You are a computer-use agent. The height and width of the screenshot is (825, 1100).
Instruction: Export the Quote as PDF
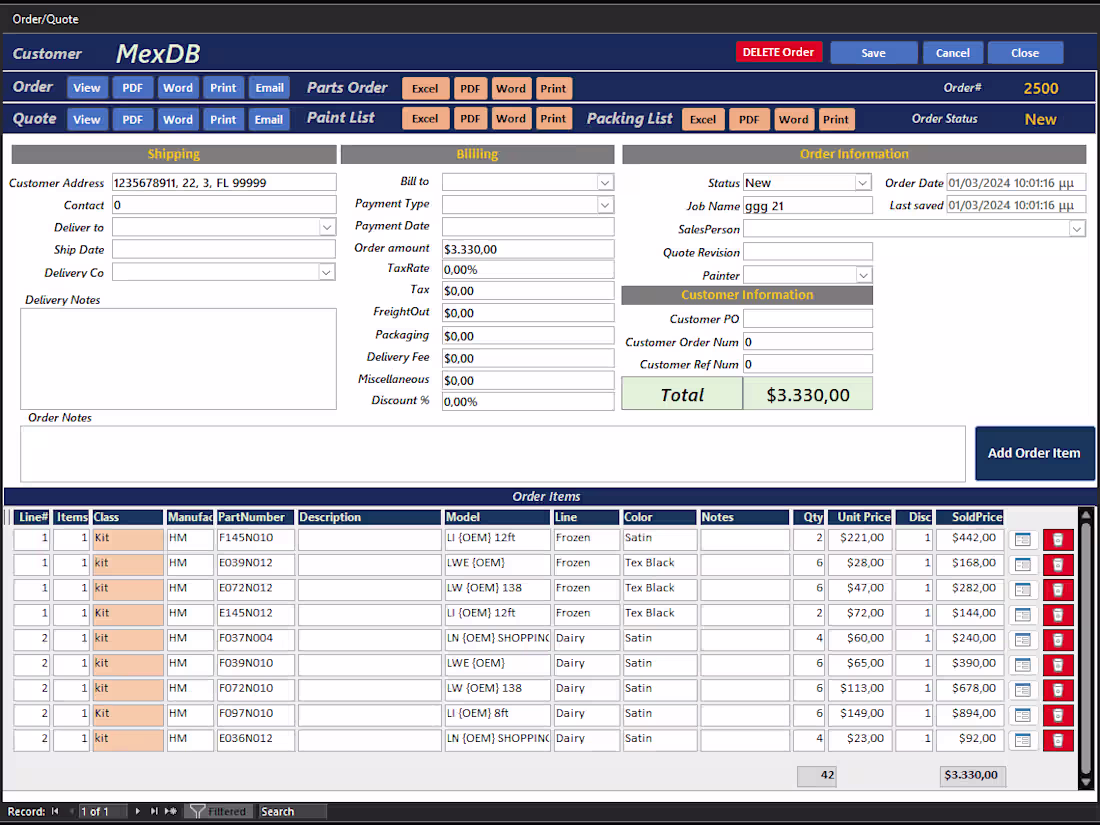[132, 119]
